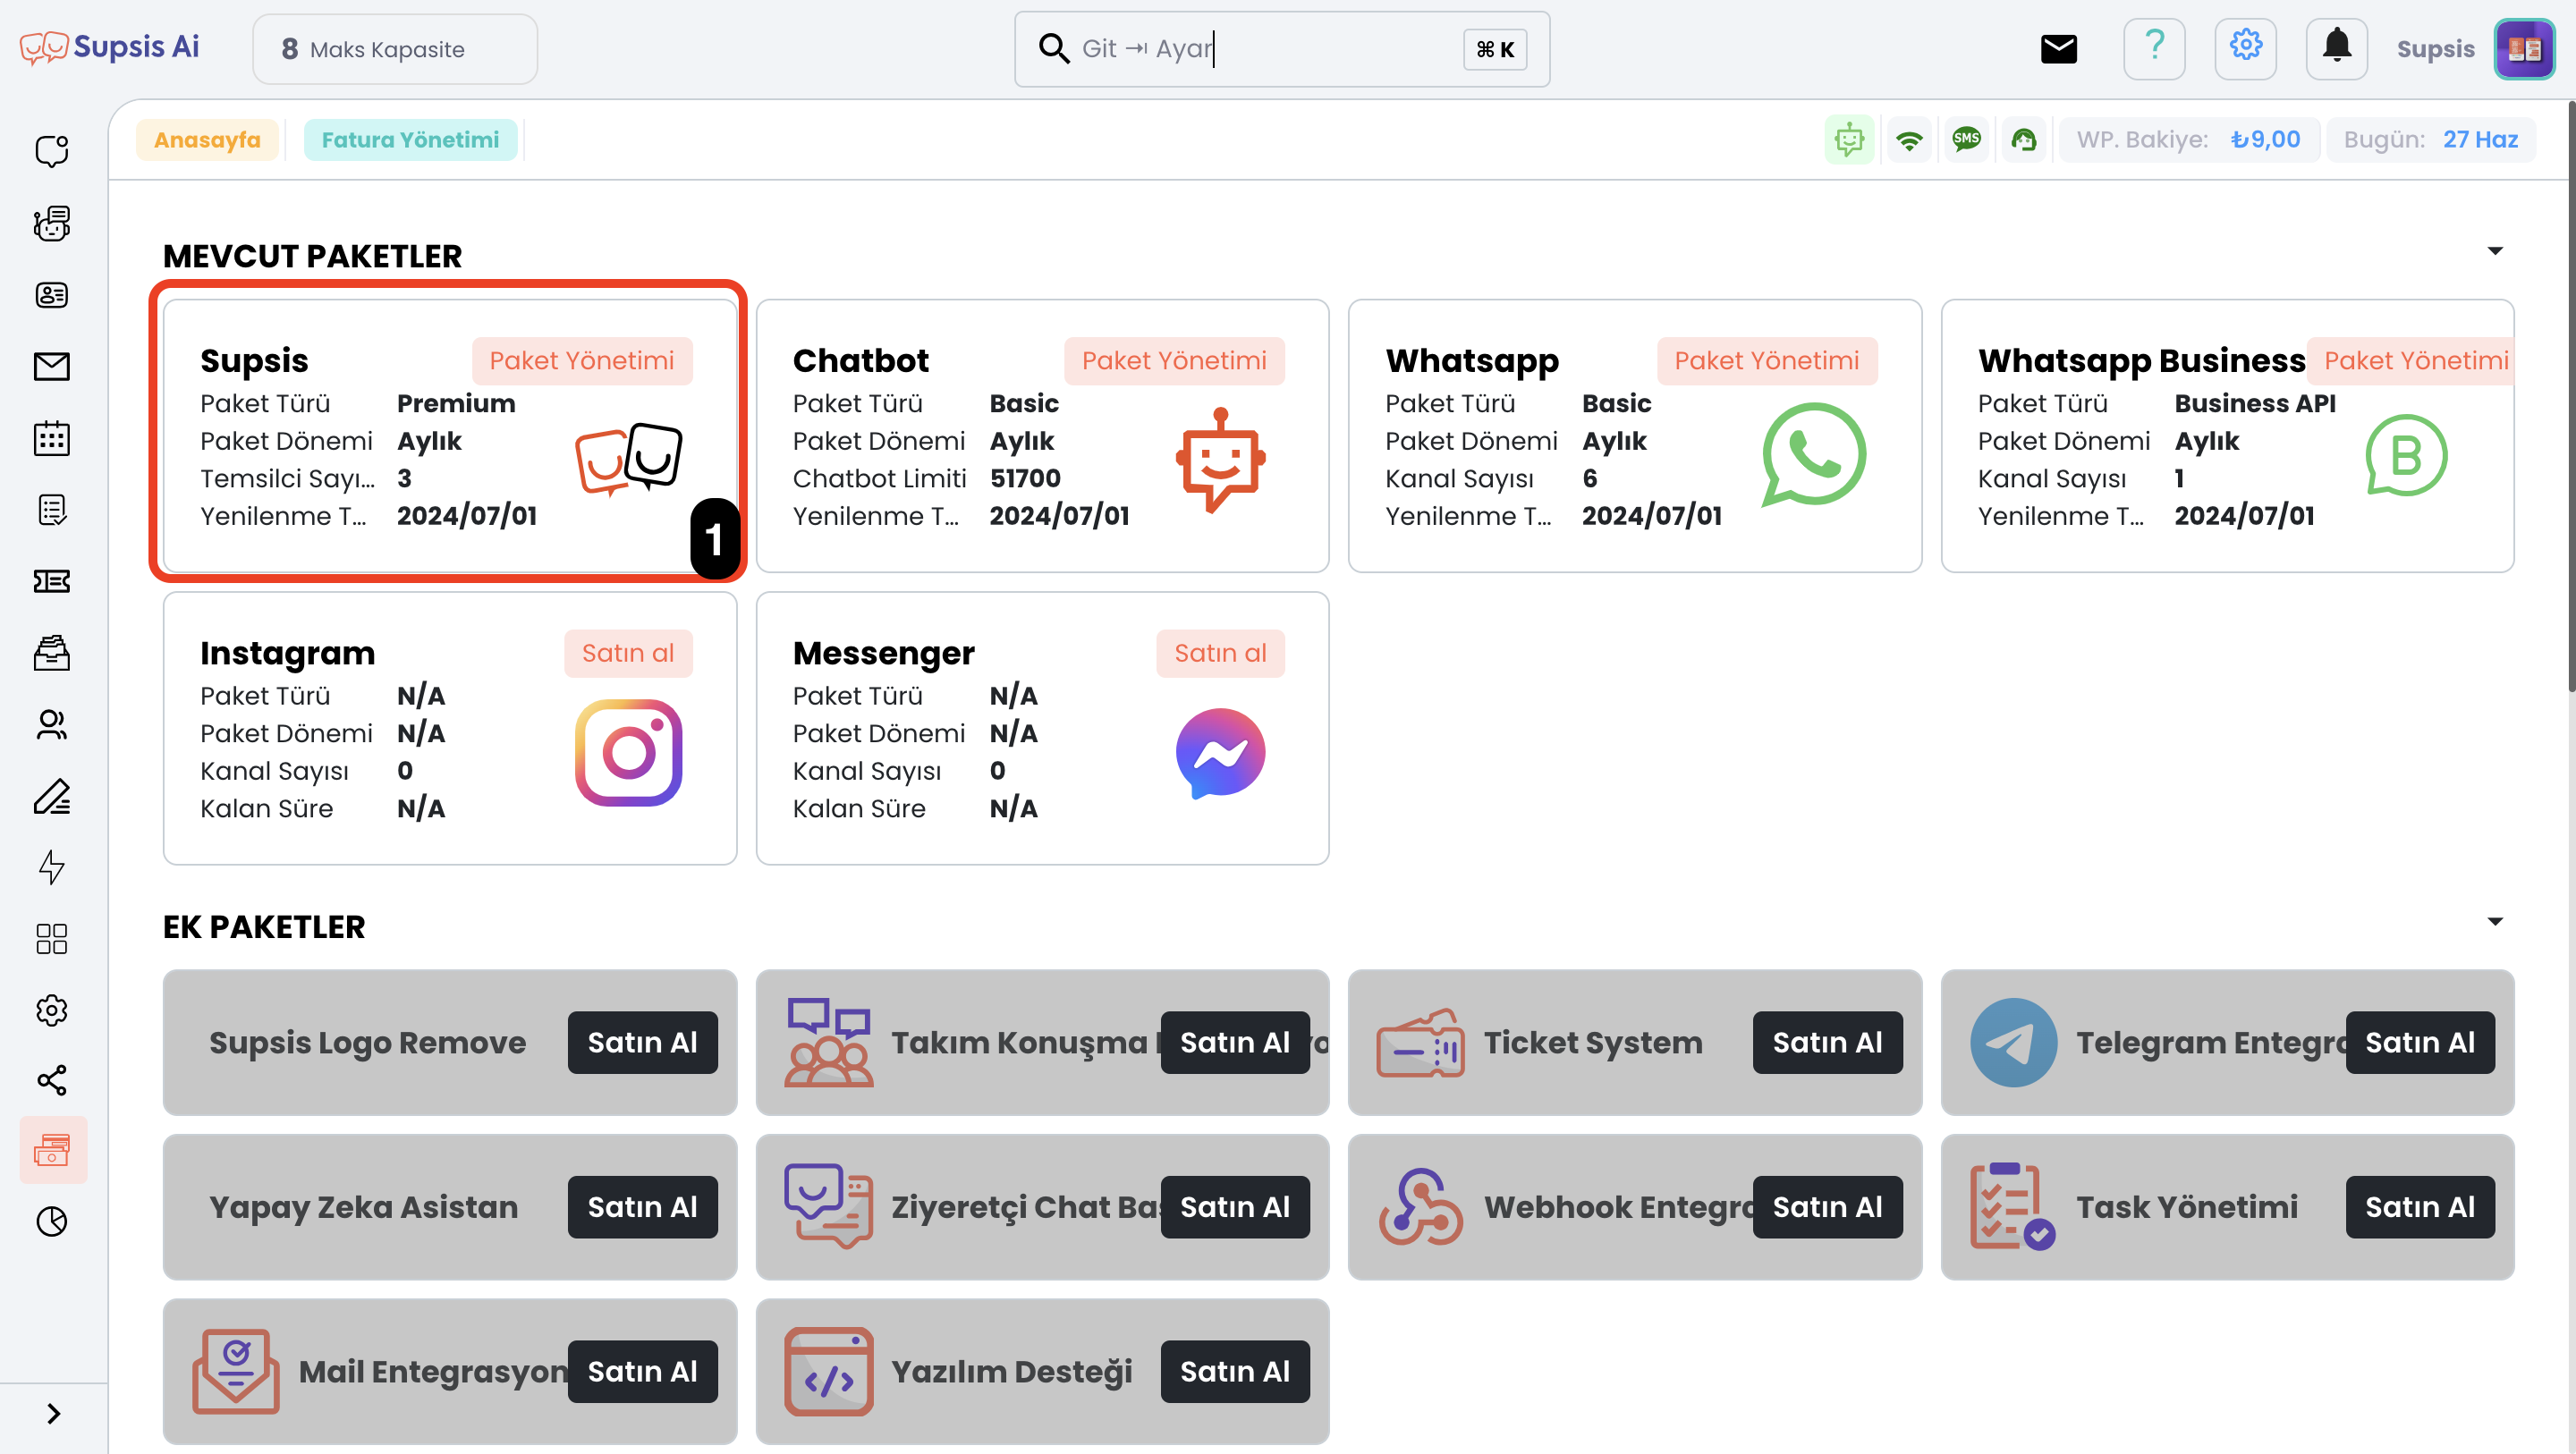Image resolution: width=2576 pixels, height=1454 pixels.
Task: Open the help question mark button
Action: 2154,48
